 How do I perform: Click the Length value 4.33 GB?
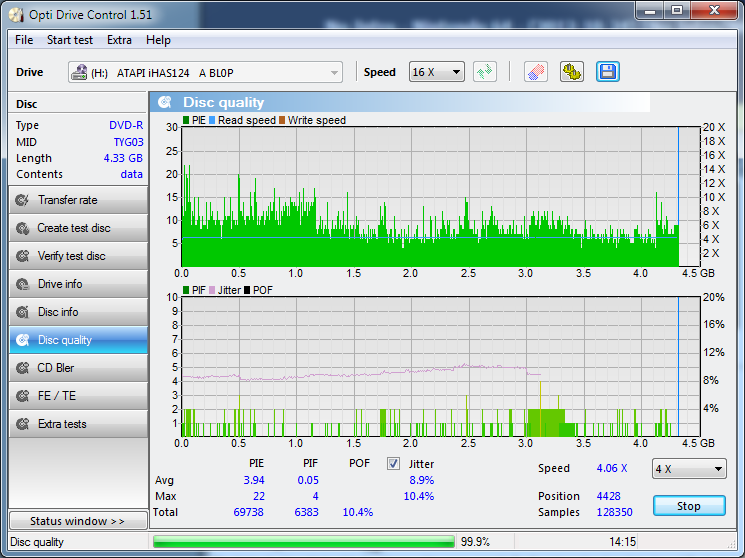[123, 158]
